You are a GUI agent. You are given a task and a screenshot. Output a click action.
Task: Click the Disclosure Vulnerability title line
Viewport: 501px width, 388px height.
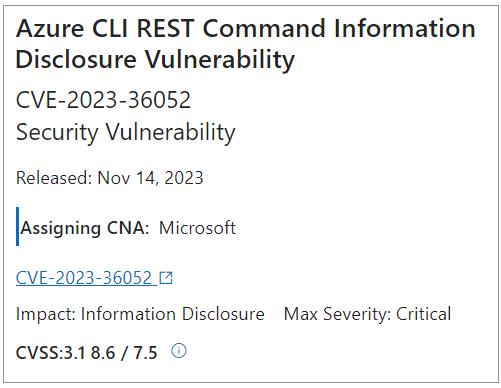click(x=155, y=60)
